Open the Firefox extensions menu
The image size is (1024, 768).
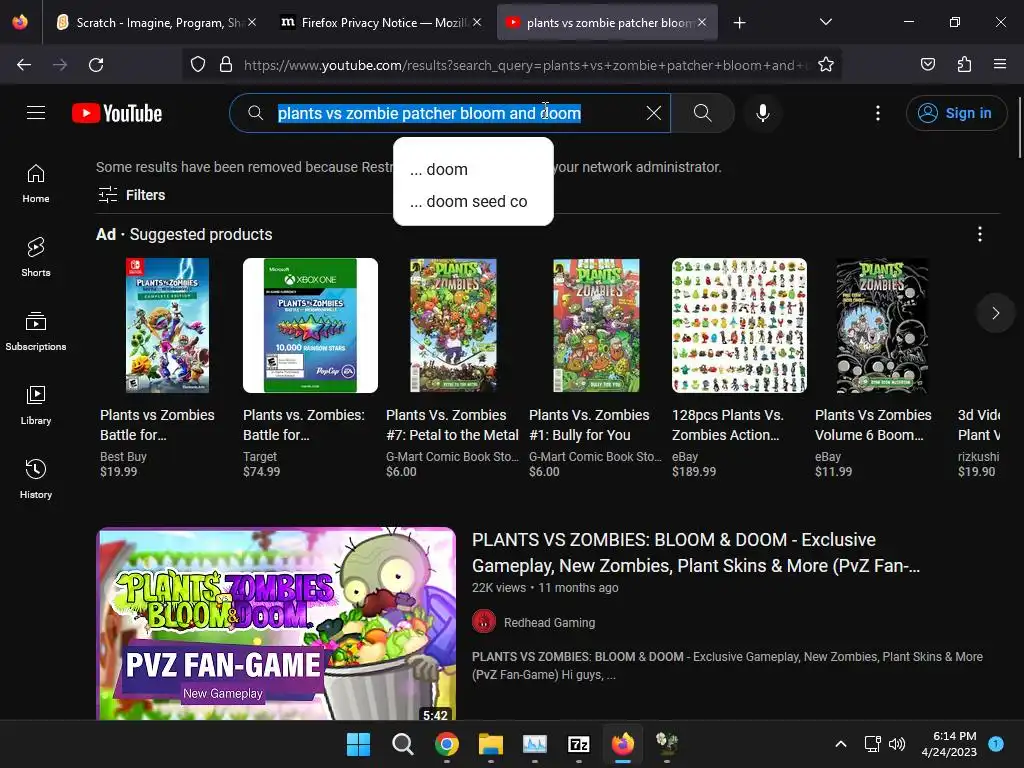[x=965, y=64]
